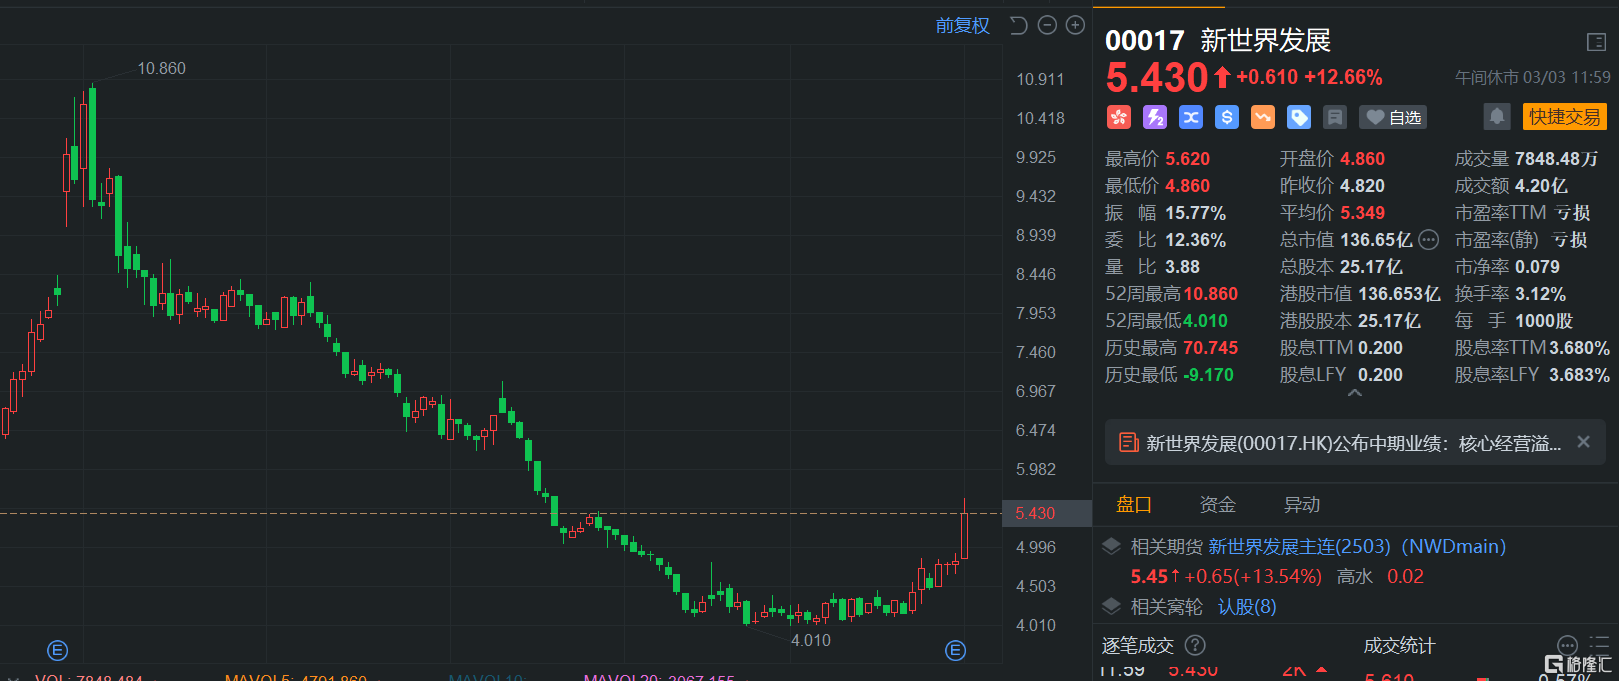Screen dimensions: 1619x681
Task: Click the blue price tag icon
Action: (x=1299, y=118)
